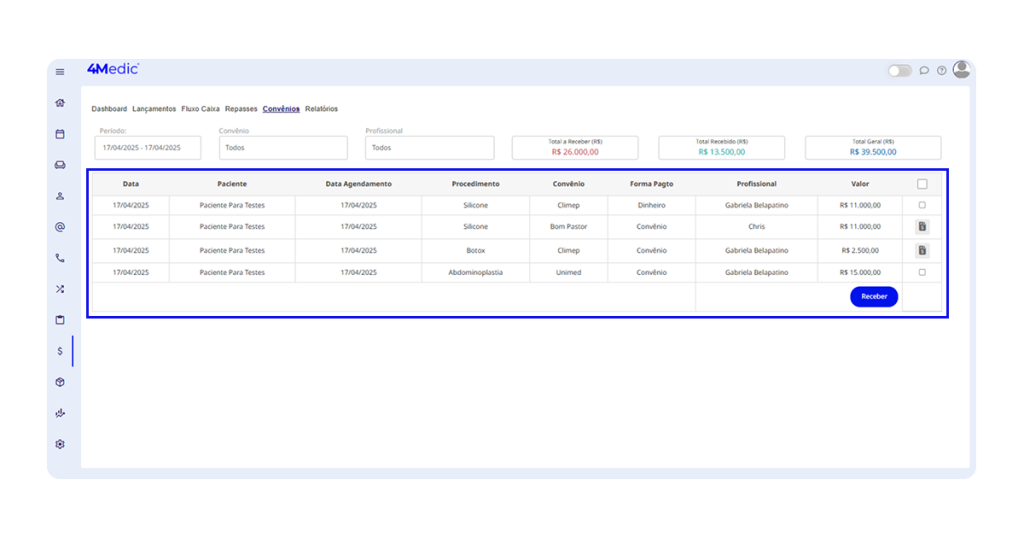Select the Convênios tab
Viewport: 1024px width, 538px height.
[281, 109]
